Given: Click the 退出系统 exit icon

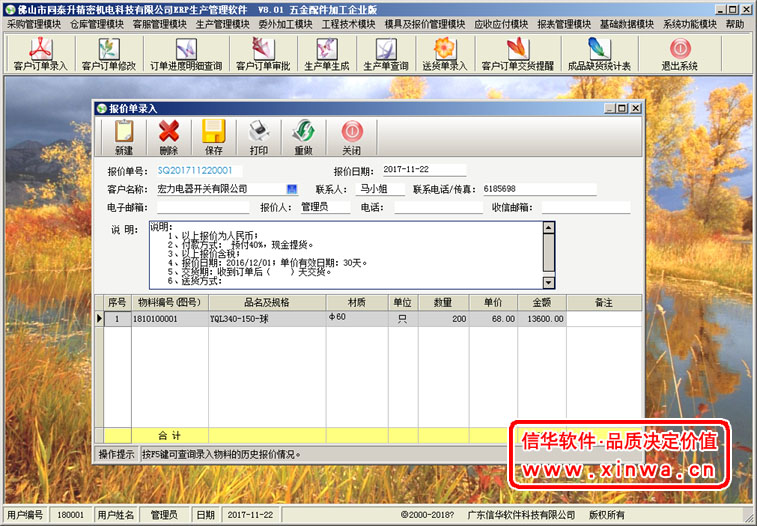Looking at the screenshot, I should [x=679, y=52].
